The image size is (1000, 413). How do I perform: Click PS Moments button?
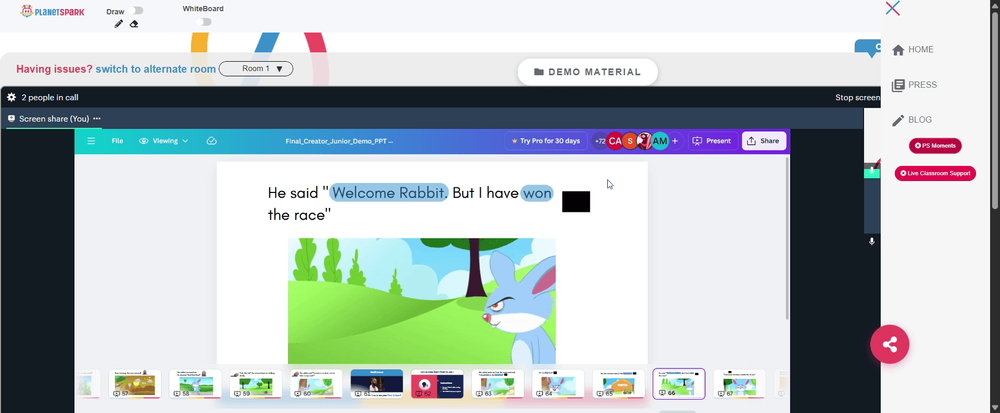coord(935,146)
